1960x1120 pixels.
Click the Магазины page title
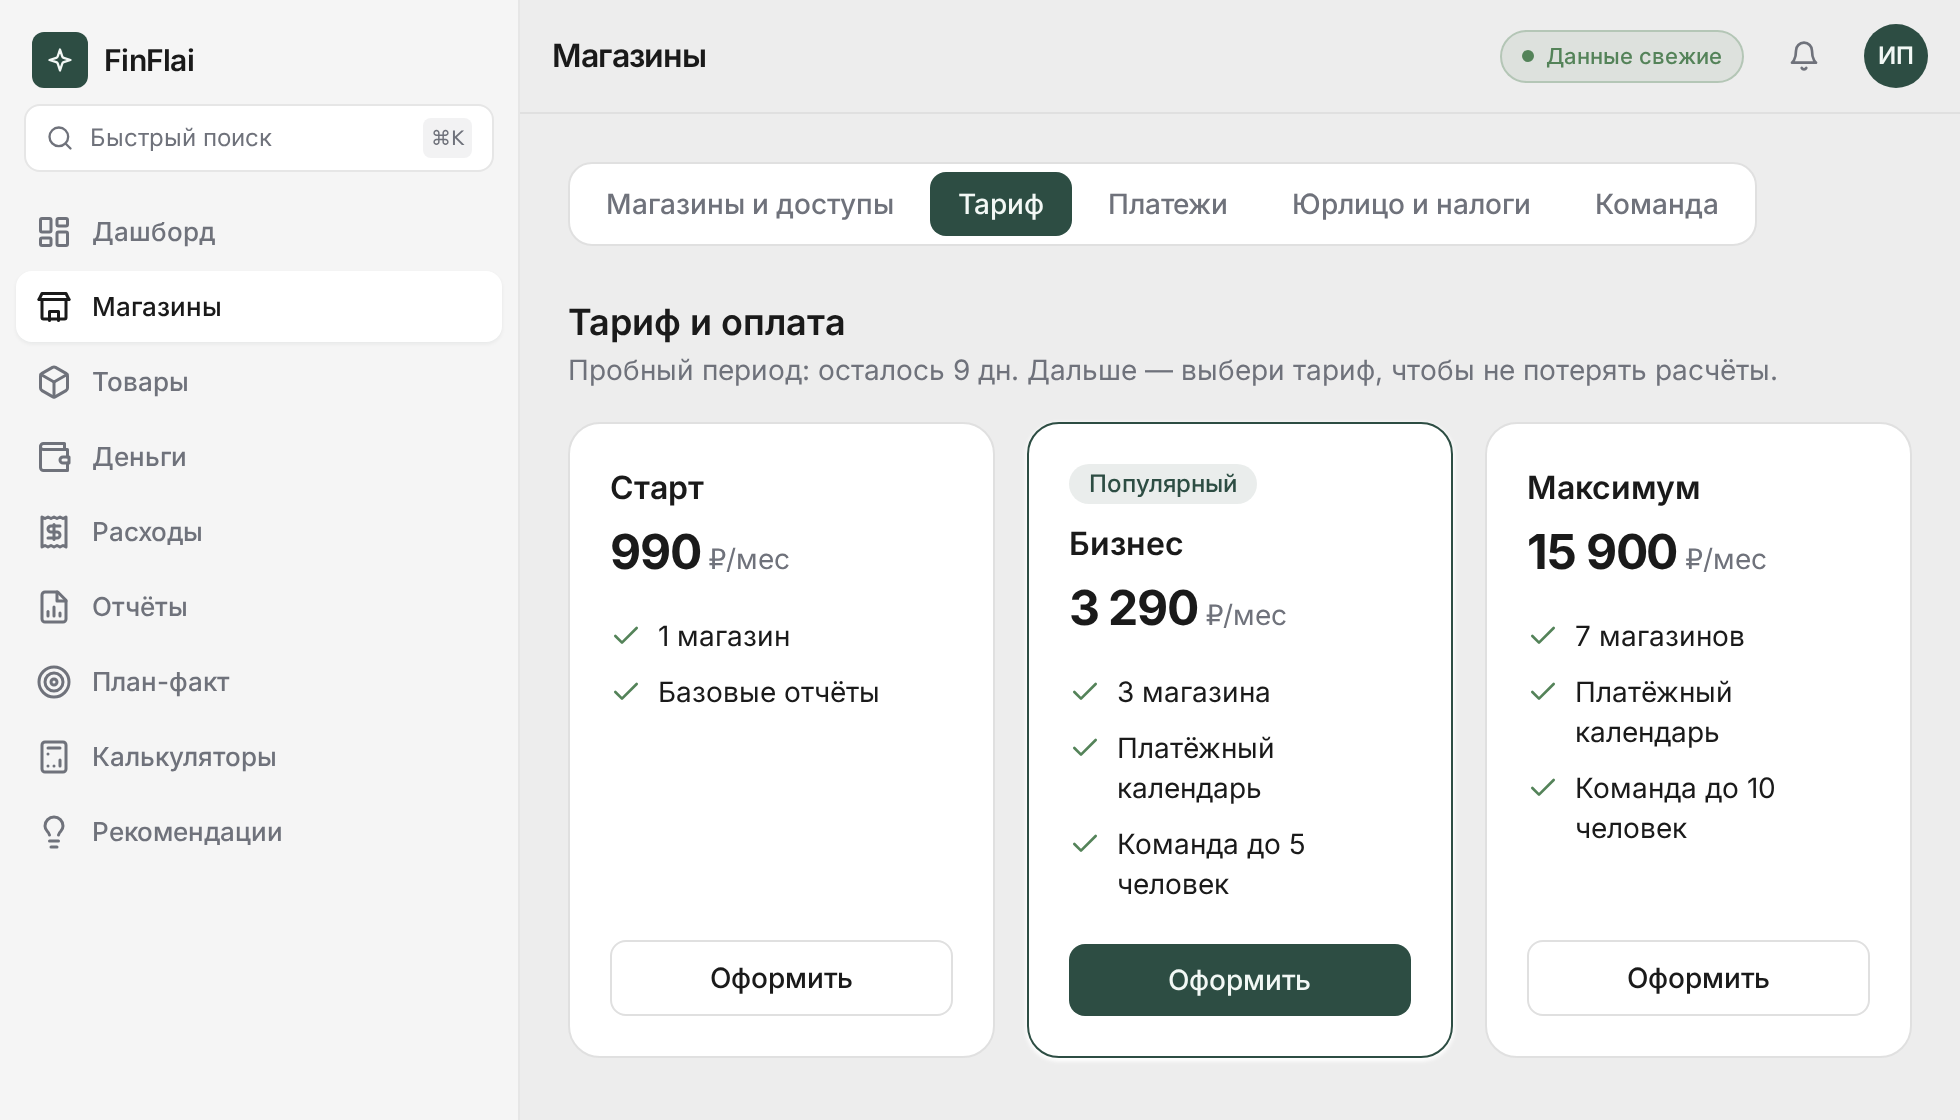(629, 56)
